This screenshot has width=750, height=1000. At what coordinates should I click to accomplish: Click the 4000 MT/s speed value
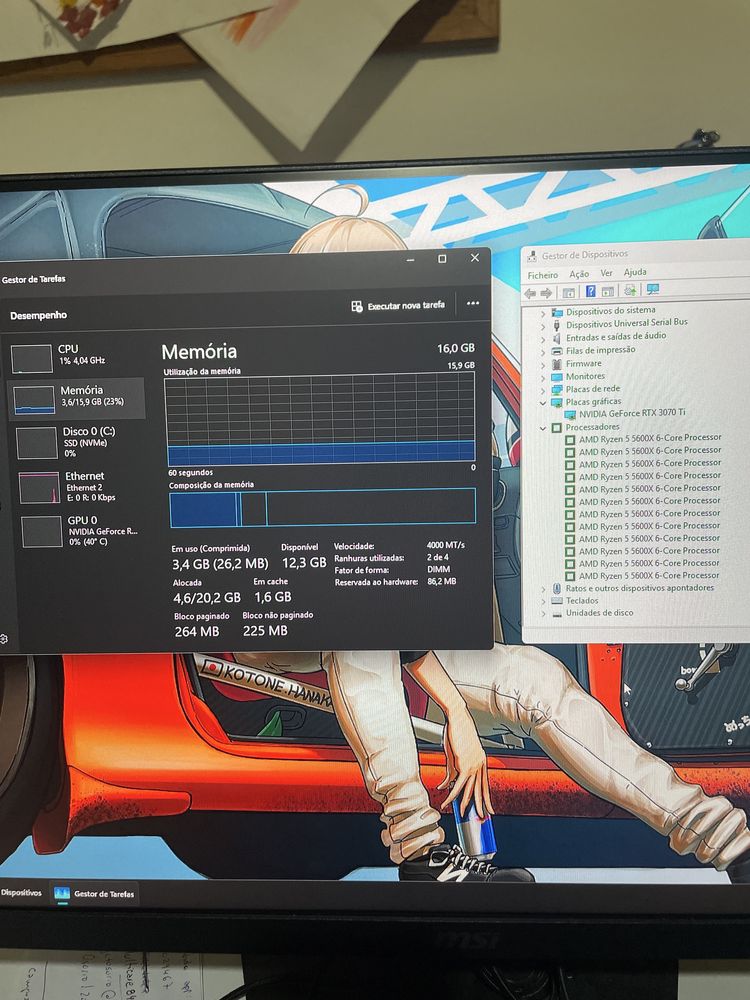pos(445,545)
